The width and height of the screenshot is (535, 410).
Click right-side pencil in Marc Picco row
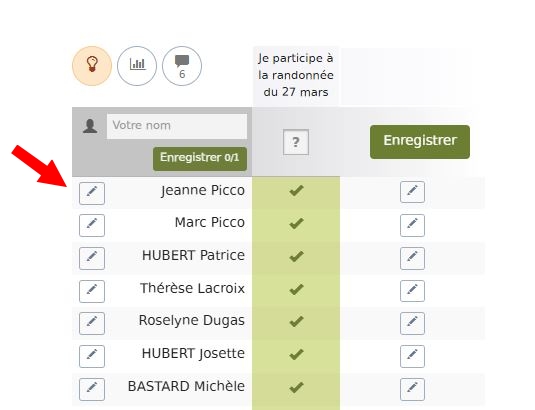[x=412, y=225]
